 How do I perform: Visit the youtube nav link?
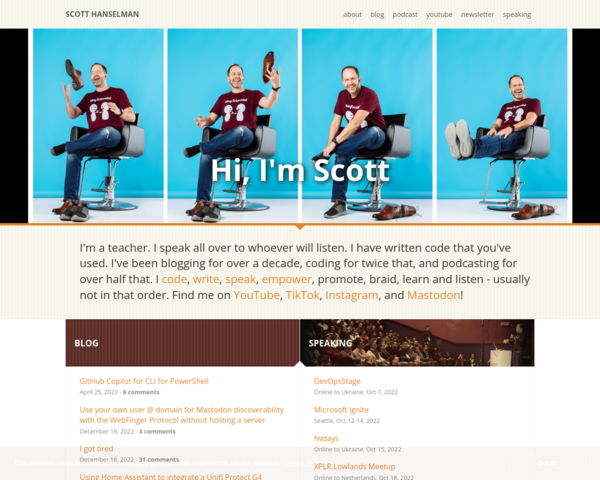pyautogui.click(x=439, y=15)
